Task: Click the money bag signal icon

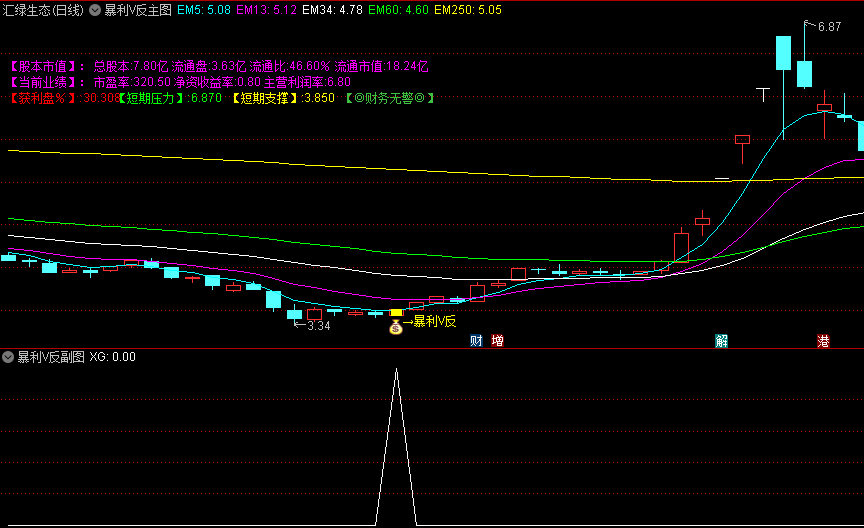Action: (396, 327)
